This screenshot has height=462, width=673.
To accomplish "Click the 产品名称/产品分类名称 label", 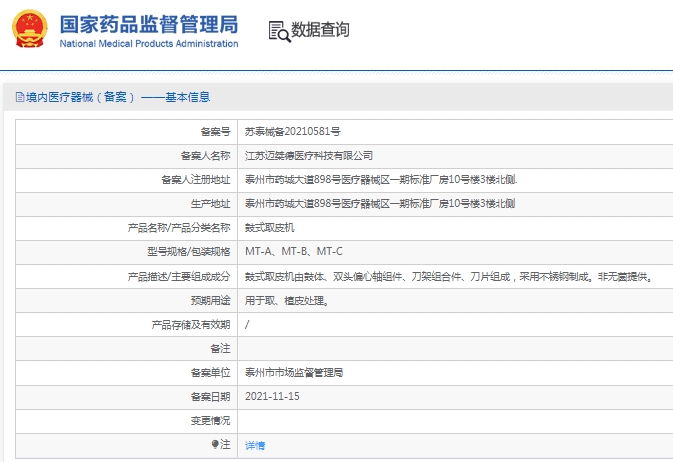I will (x=179, y=228).
